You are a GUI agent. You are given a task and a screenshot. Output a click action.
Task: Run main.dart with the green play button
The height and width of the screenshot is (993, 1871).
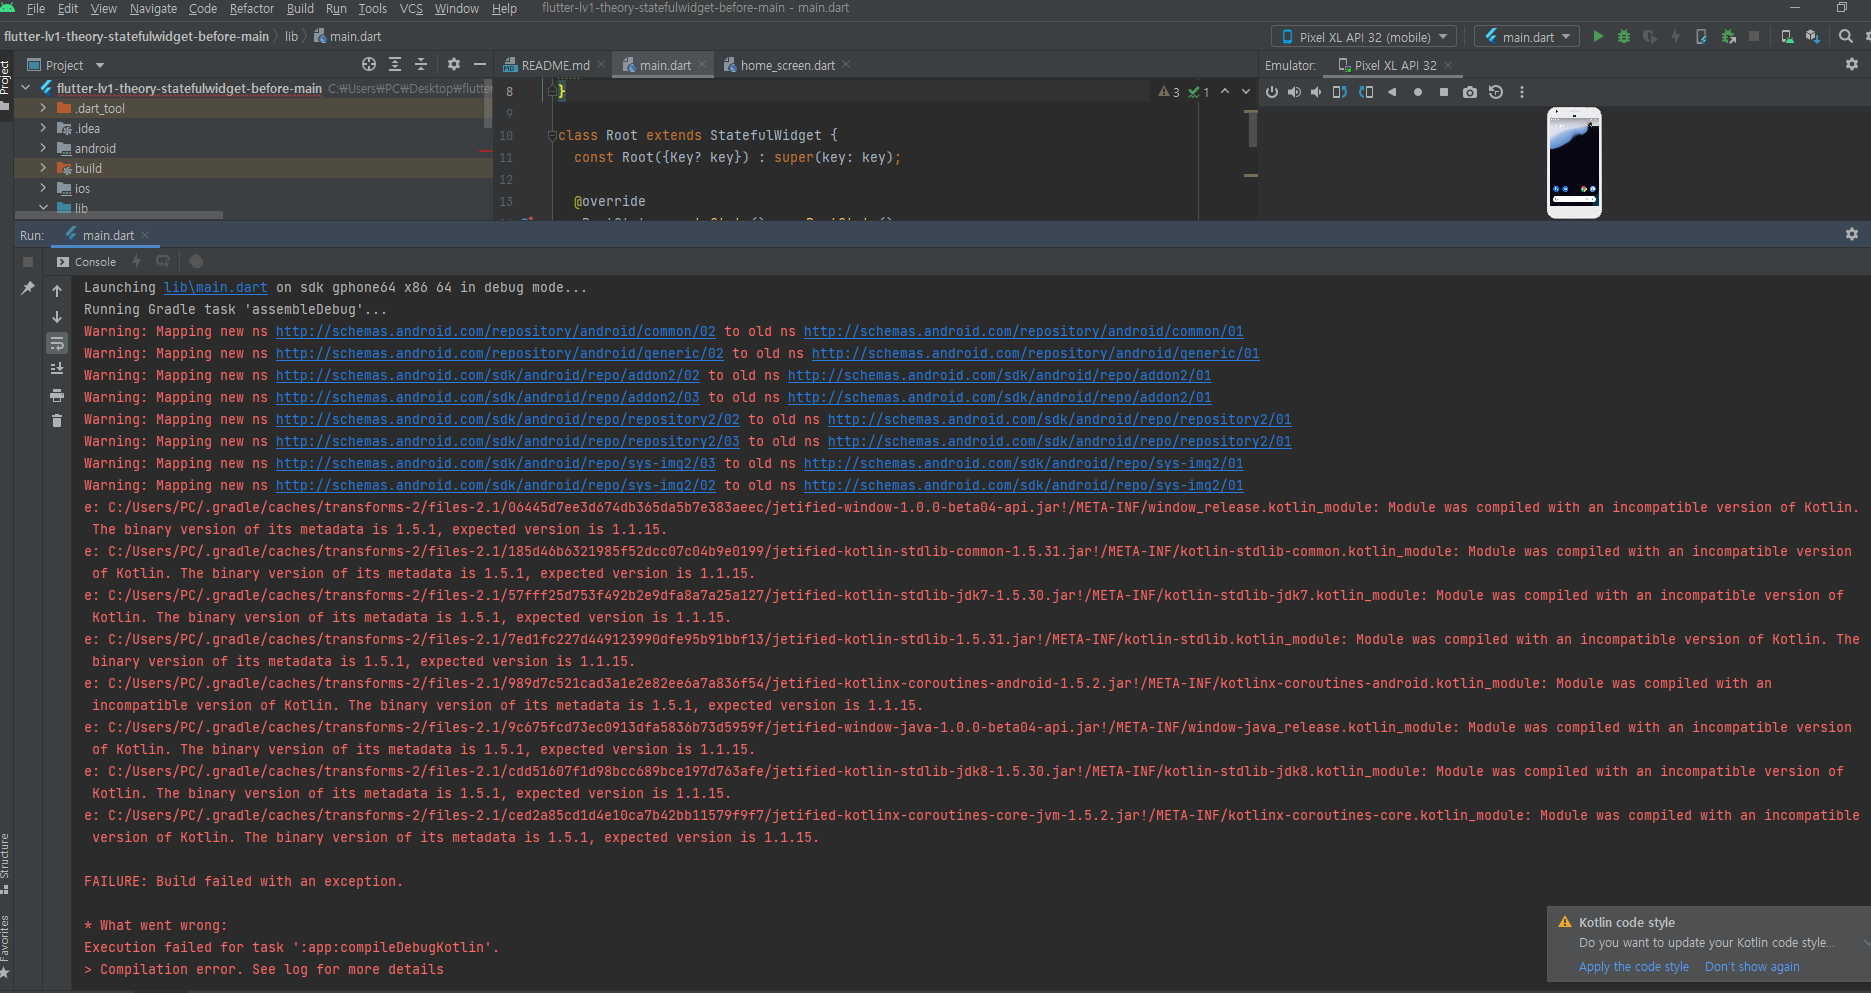[x=1598, y=36]
